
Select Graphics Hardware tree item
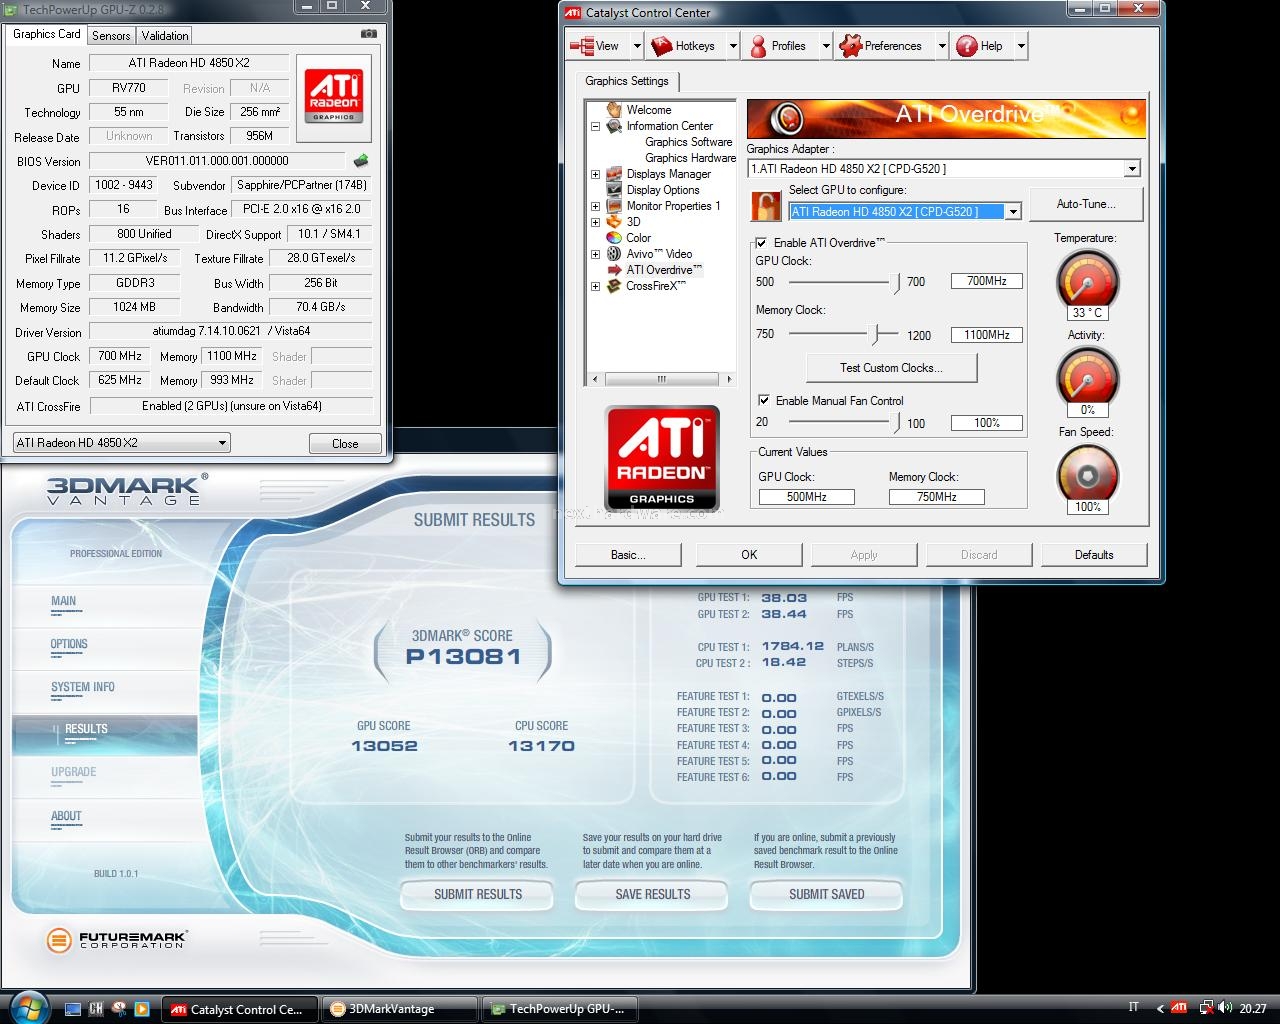[690, 158]
